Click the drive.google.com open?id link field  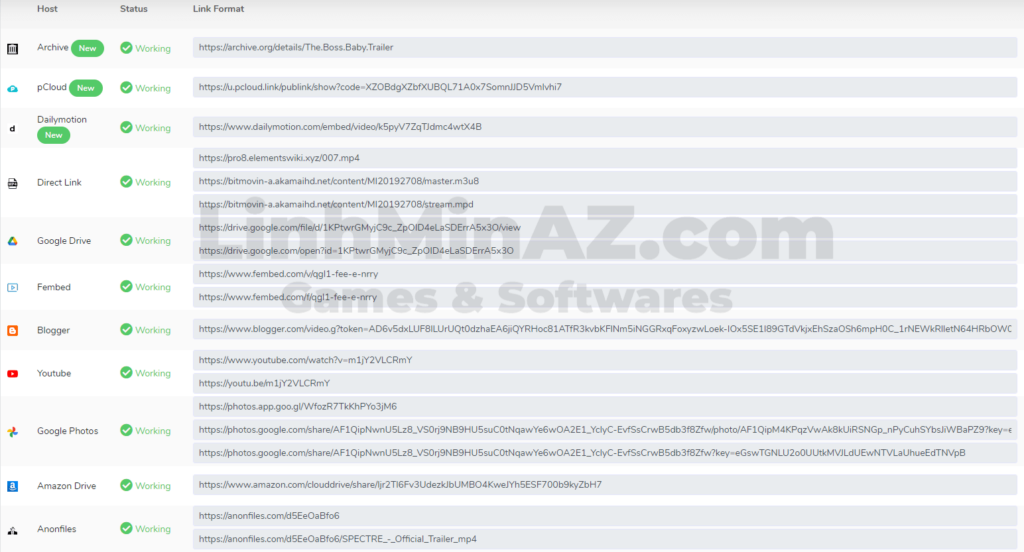(605, 251)
